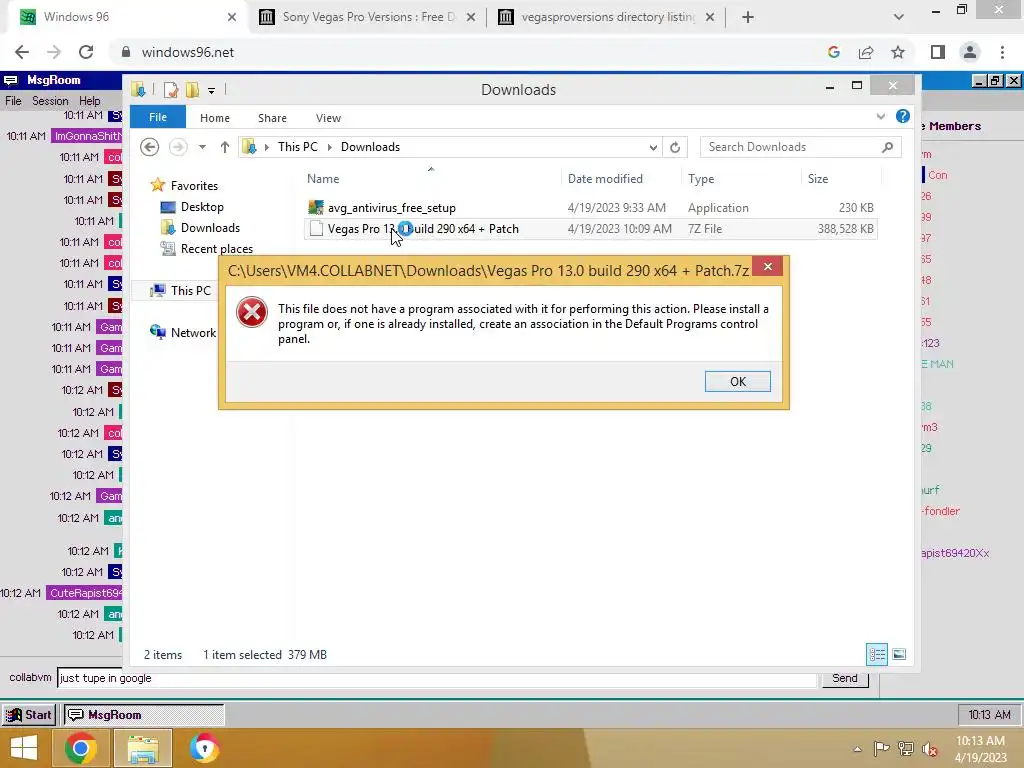
Task: Click Downloads in the address breadcrumb
Action: tap(370, 147)
